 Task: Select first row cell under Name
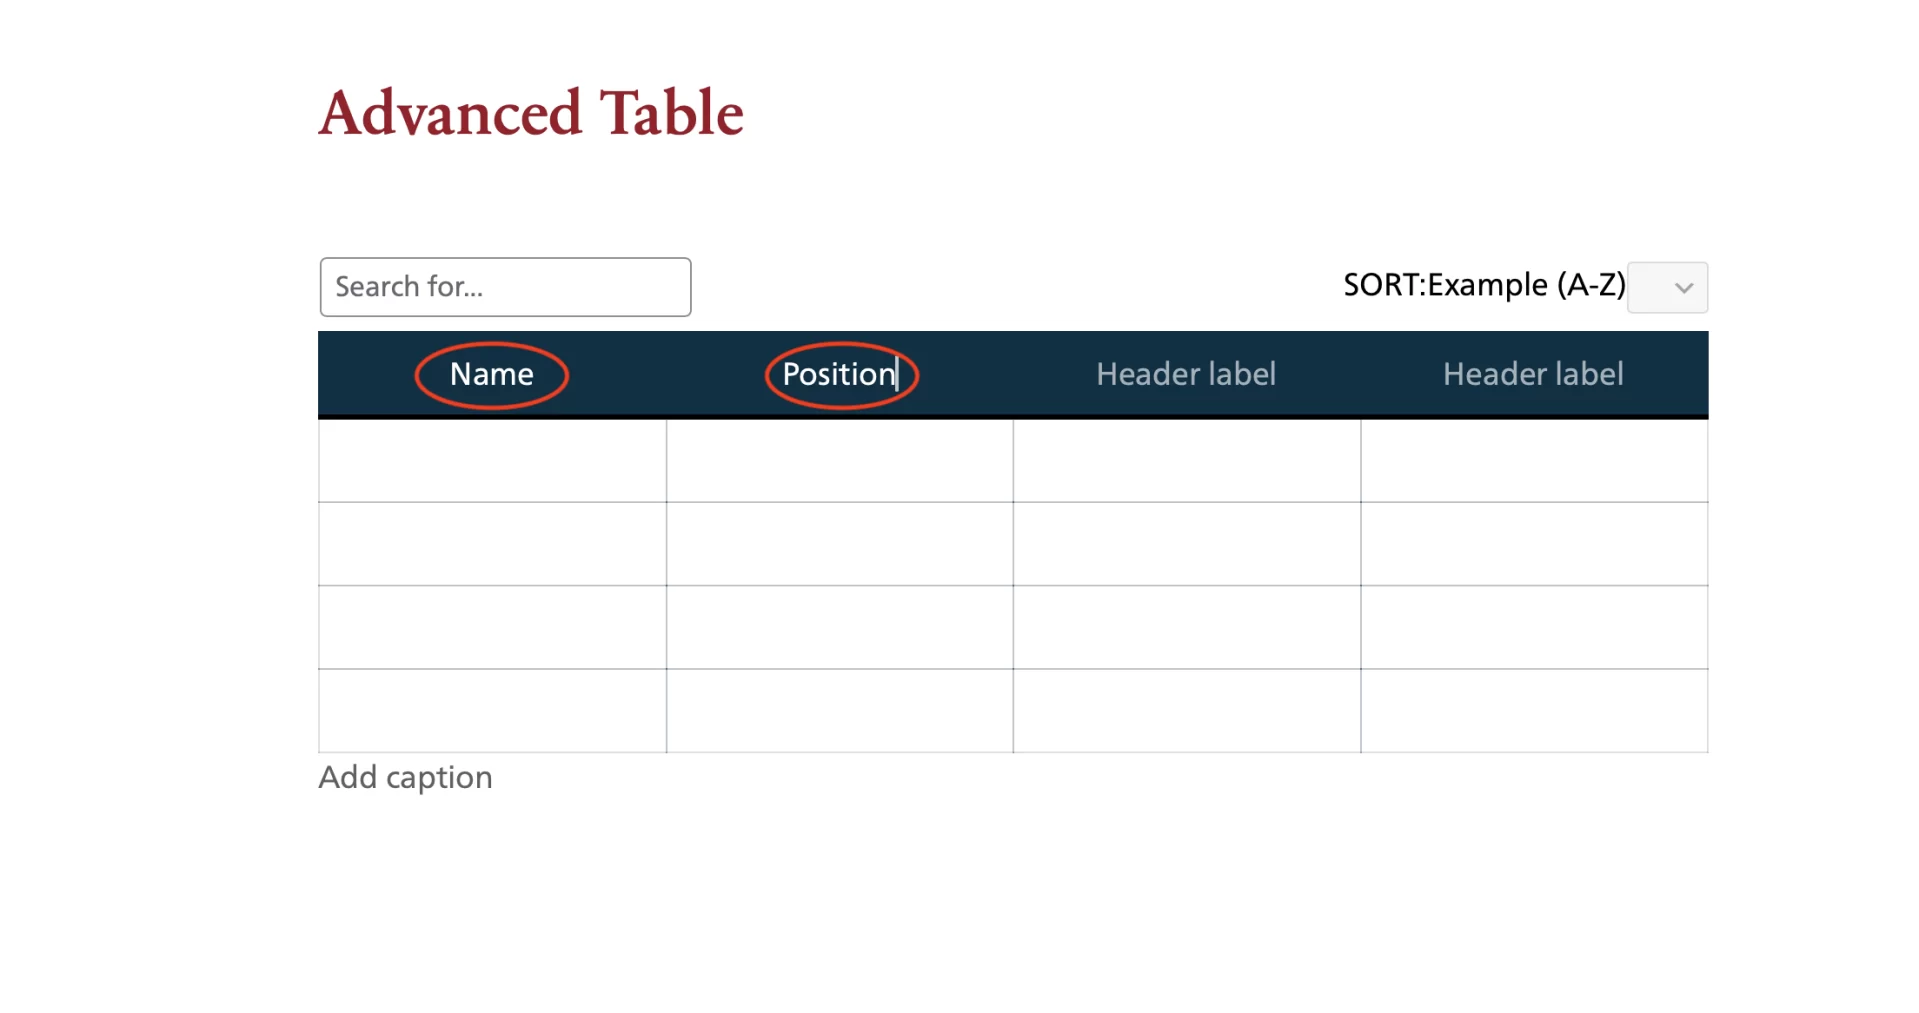point(492,461)
